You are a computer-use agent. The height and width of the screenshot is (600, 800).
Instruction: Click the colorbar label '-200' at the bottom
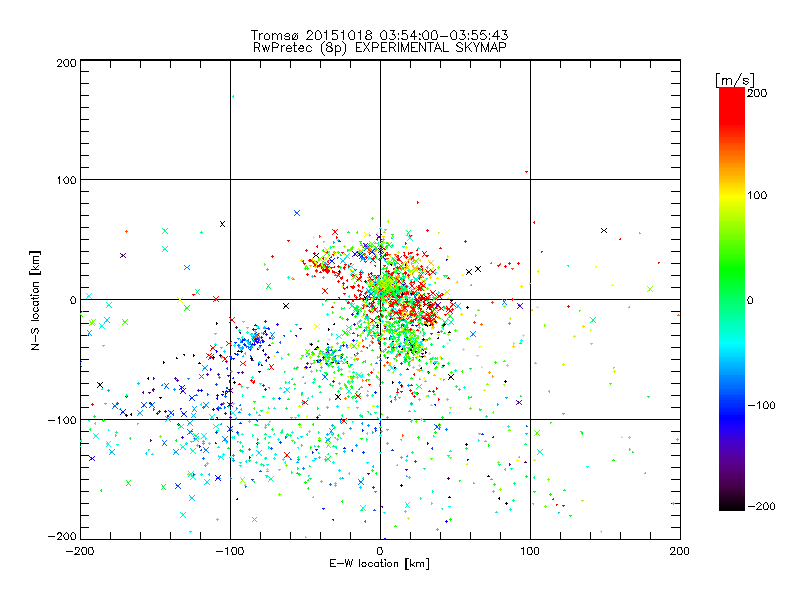point(761,506)
